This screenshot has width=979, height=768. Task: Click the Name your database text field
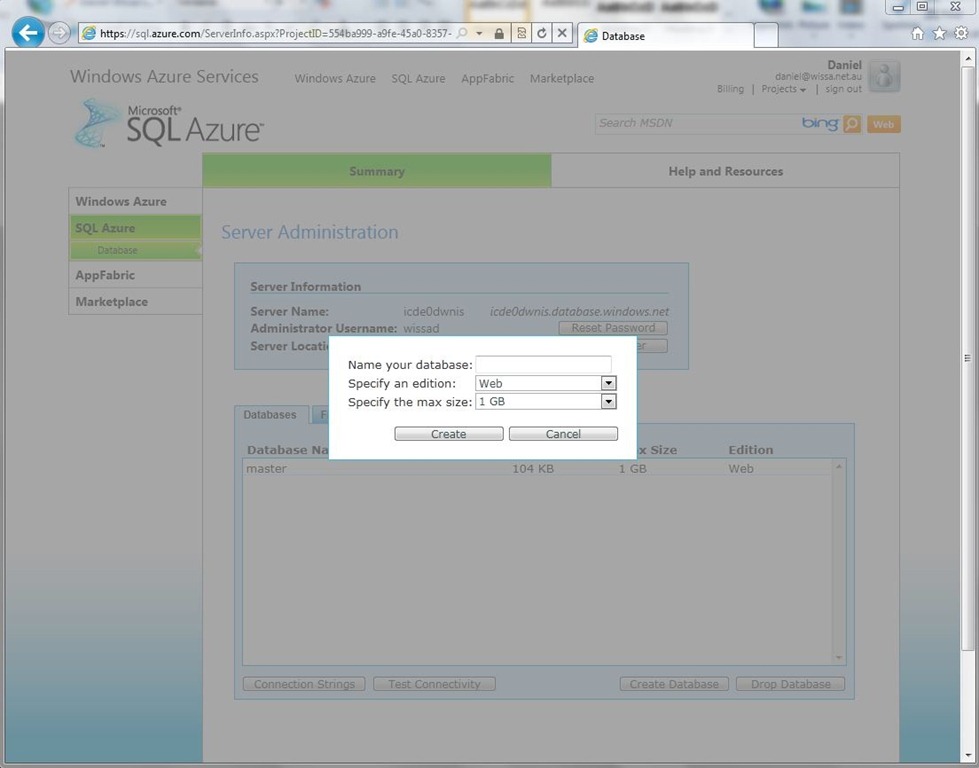tap(543, 364)
